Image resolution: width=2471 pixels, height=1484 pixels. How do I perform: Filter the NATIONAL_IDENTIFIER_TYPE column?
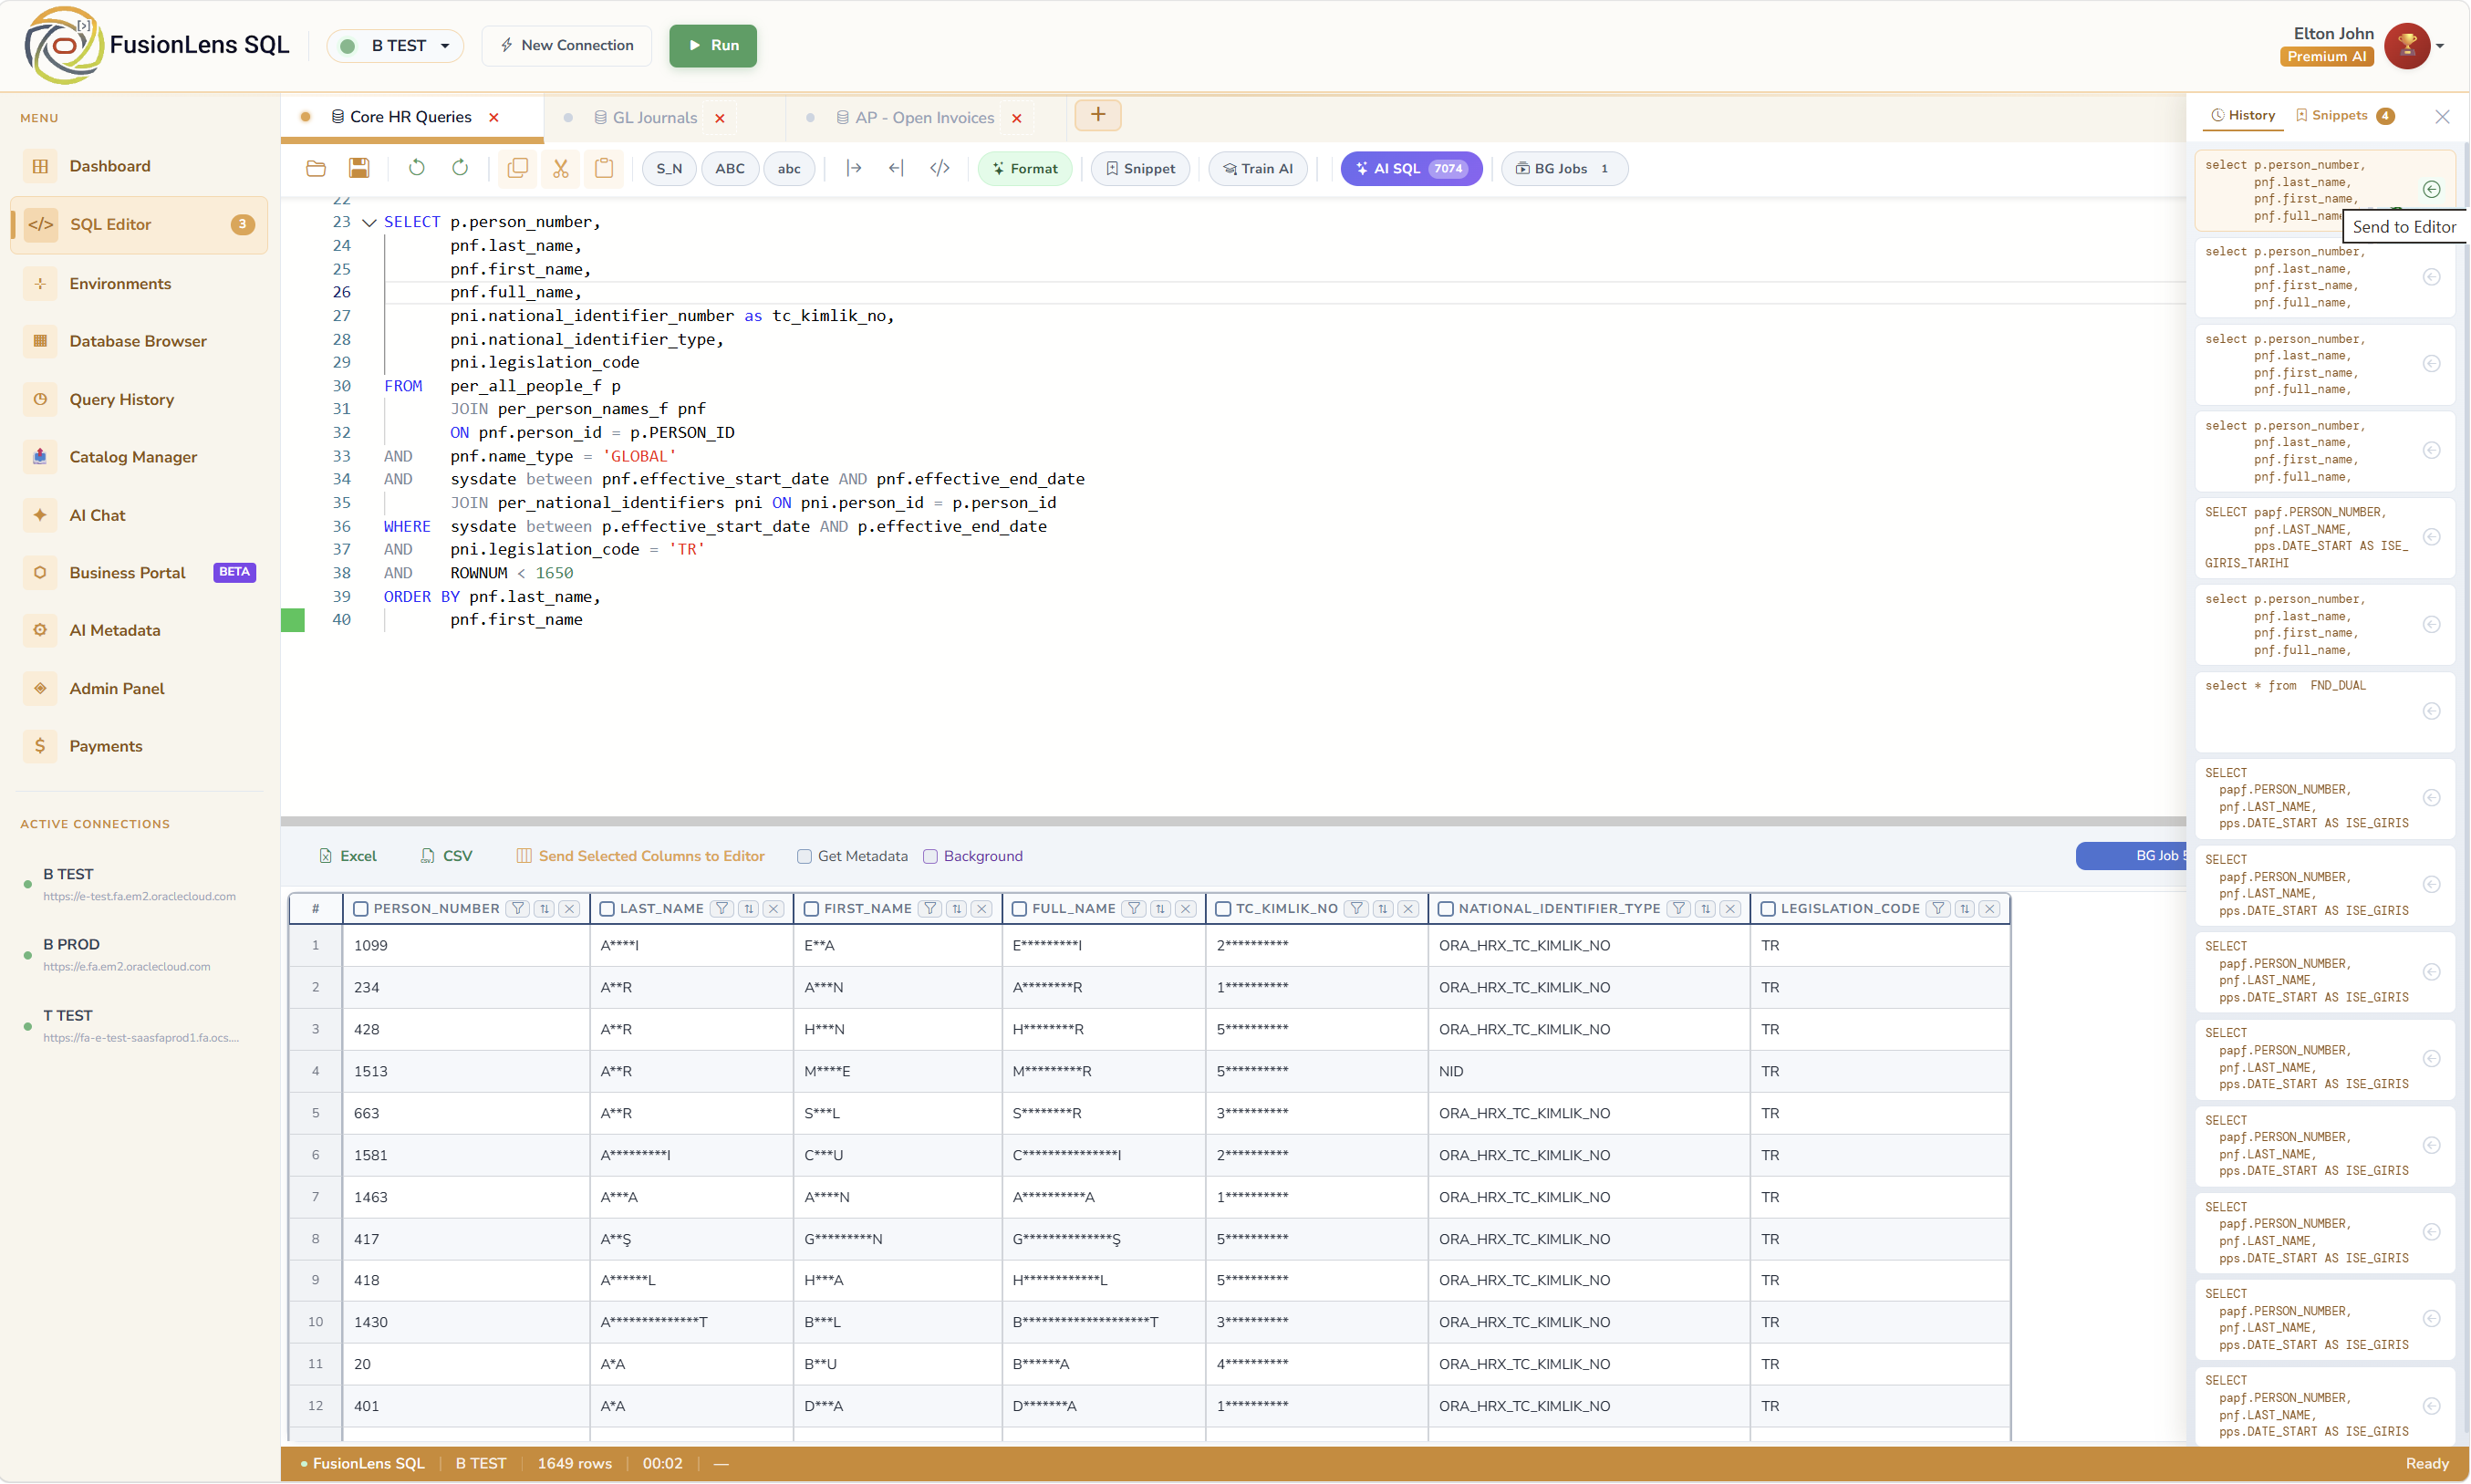click(x=1680, y=909)
